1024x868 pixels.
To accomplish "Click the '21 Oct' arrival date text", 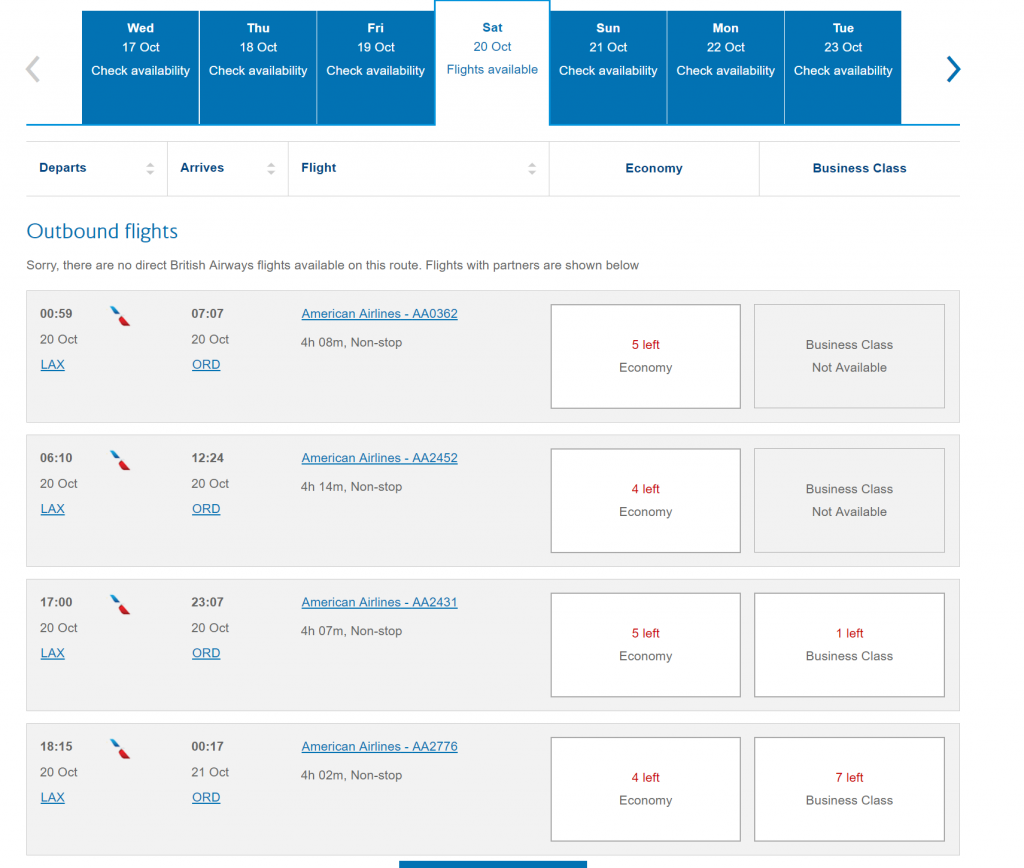I will [210, 772].
